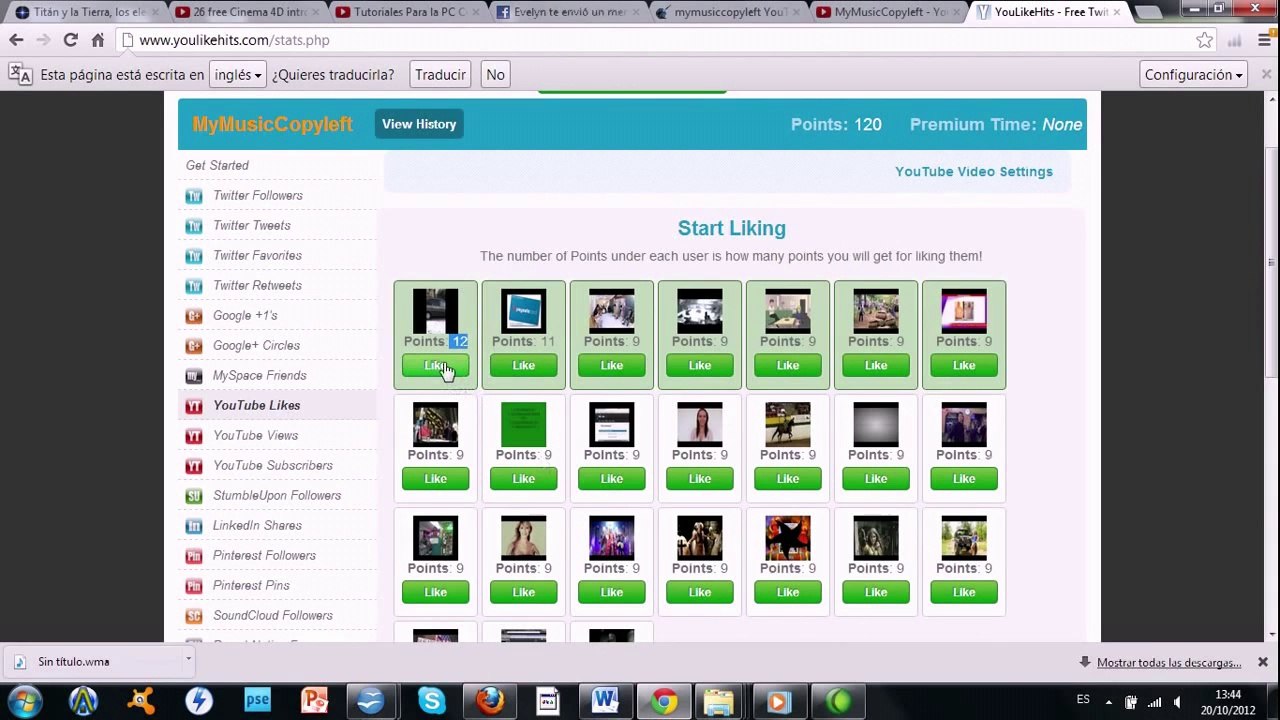Click the Pinterest Pins sidebar icon
1280x720 pixels.
click(194, 586)
